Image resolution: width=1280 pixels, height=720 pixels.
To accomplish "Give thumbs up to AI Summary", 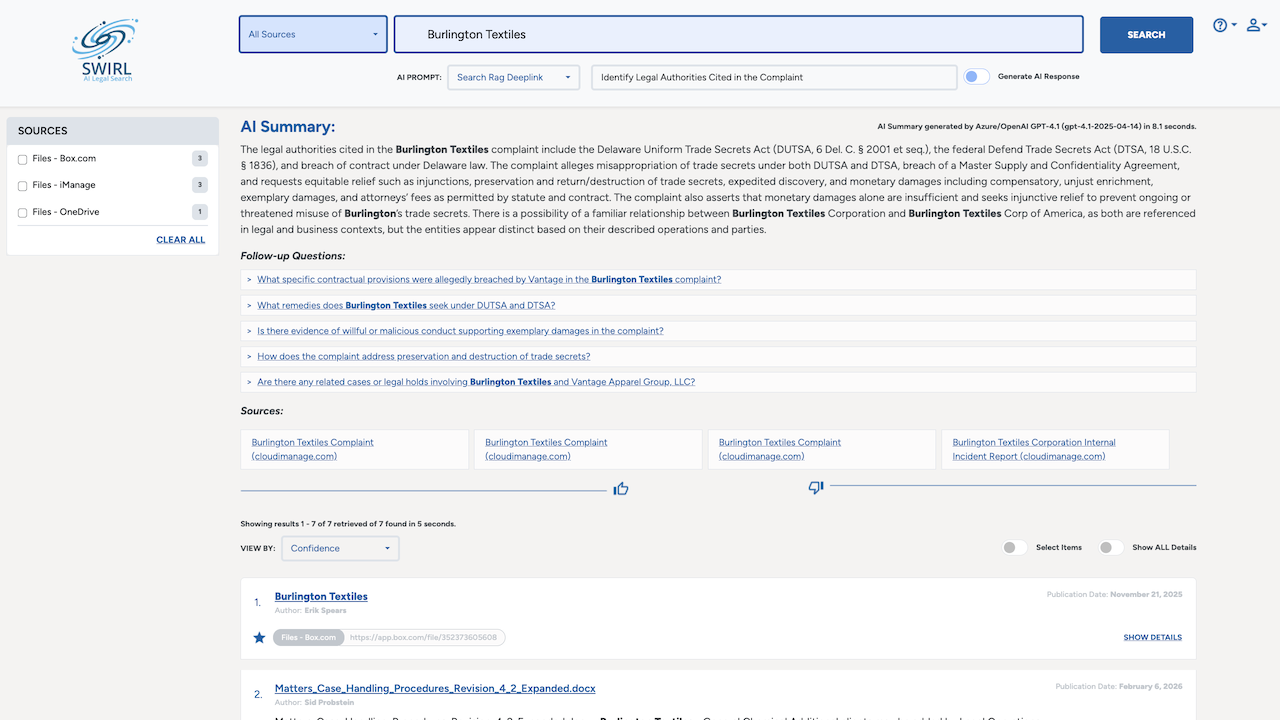I will point(621,488).
